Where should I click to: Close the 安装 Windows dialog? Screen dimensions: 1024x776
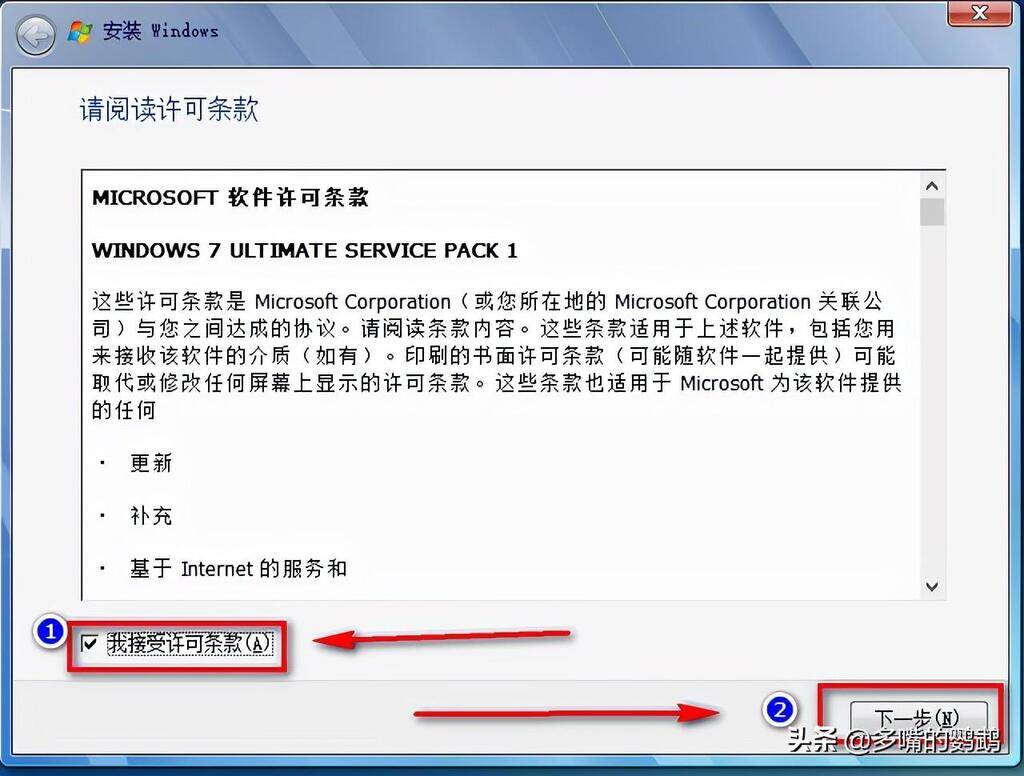pyautogui.click(x=978, y=12)
